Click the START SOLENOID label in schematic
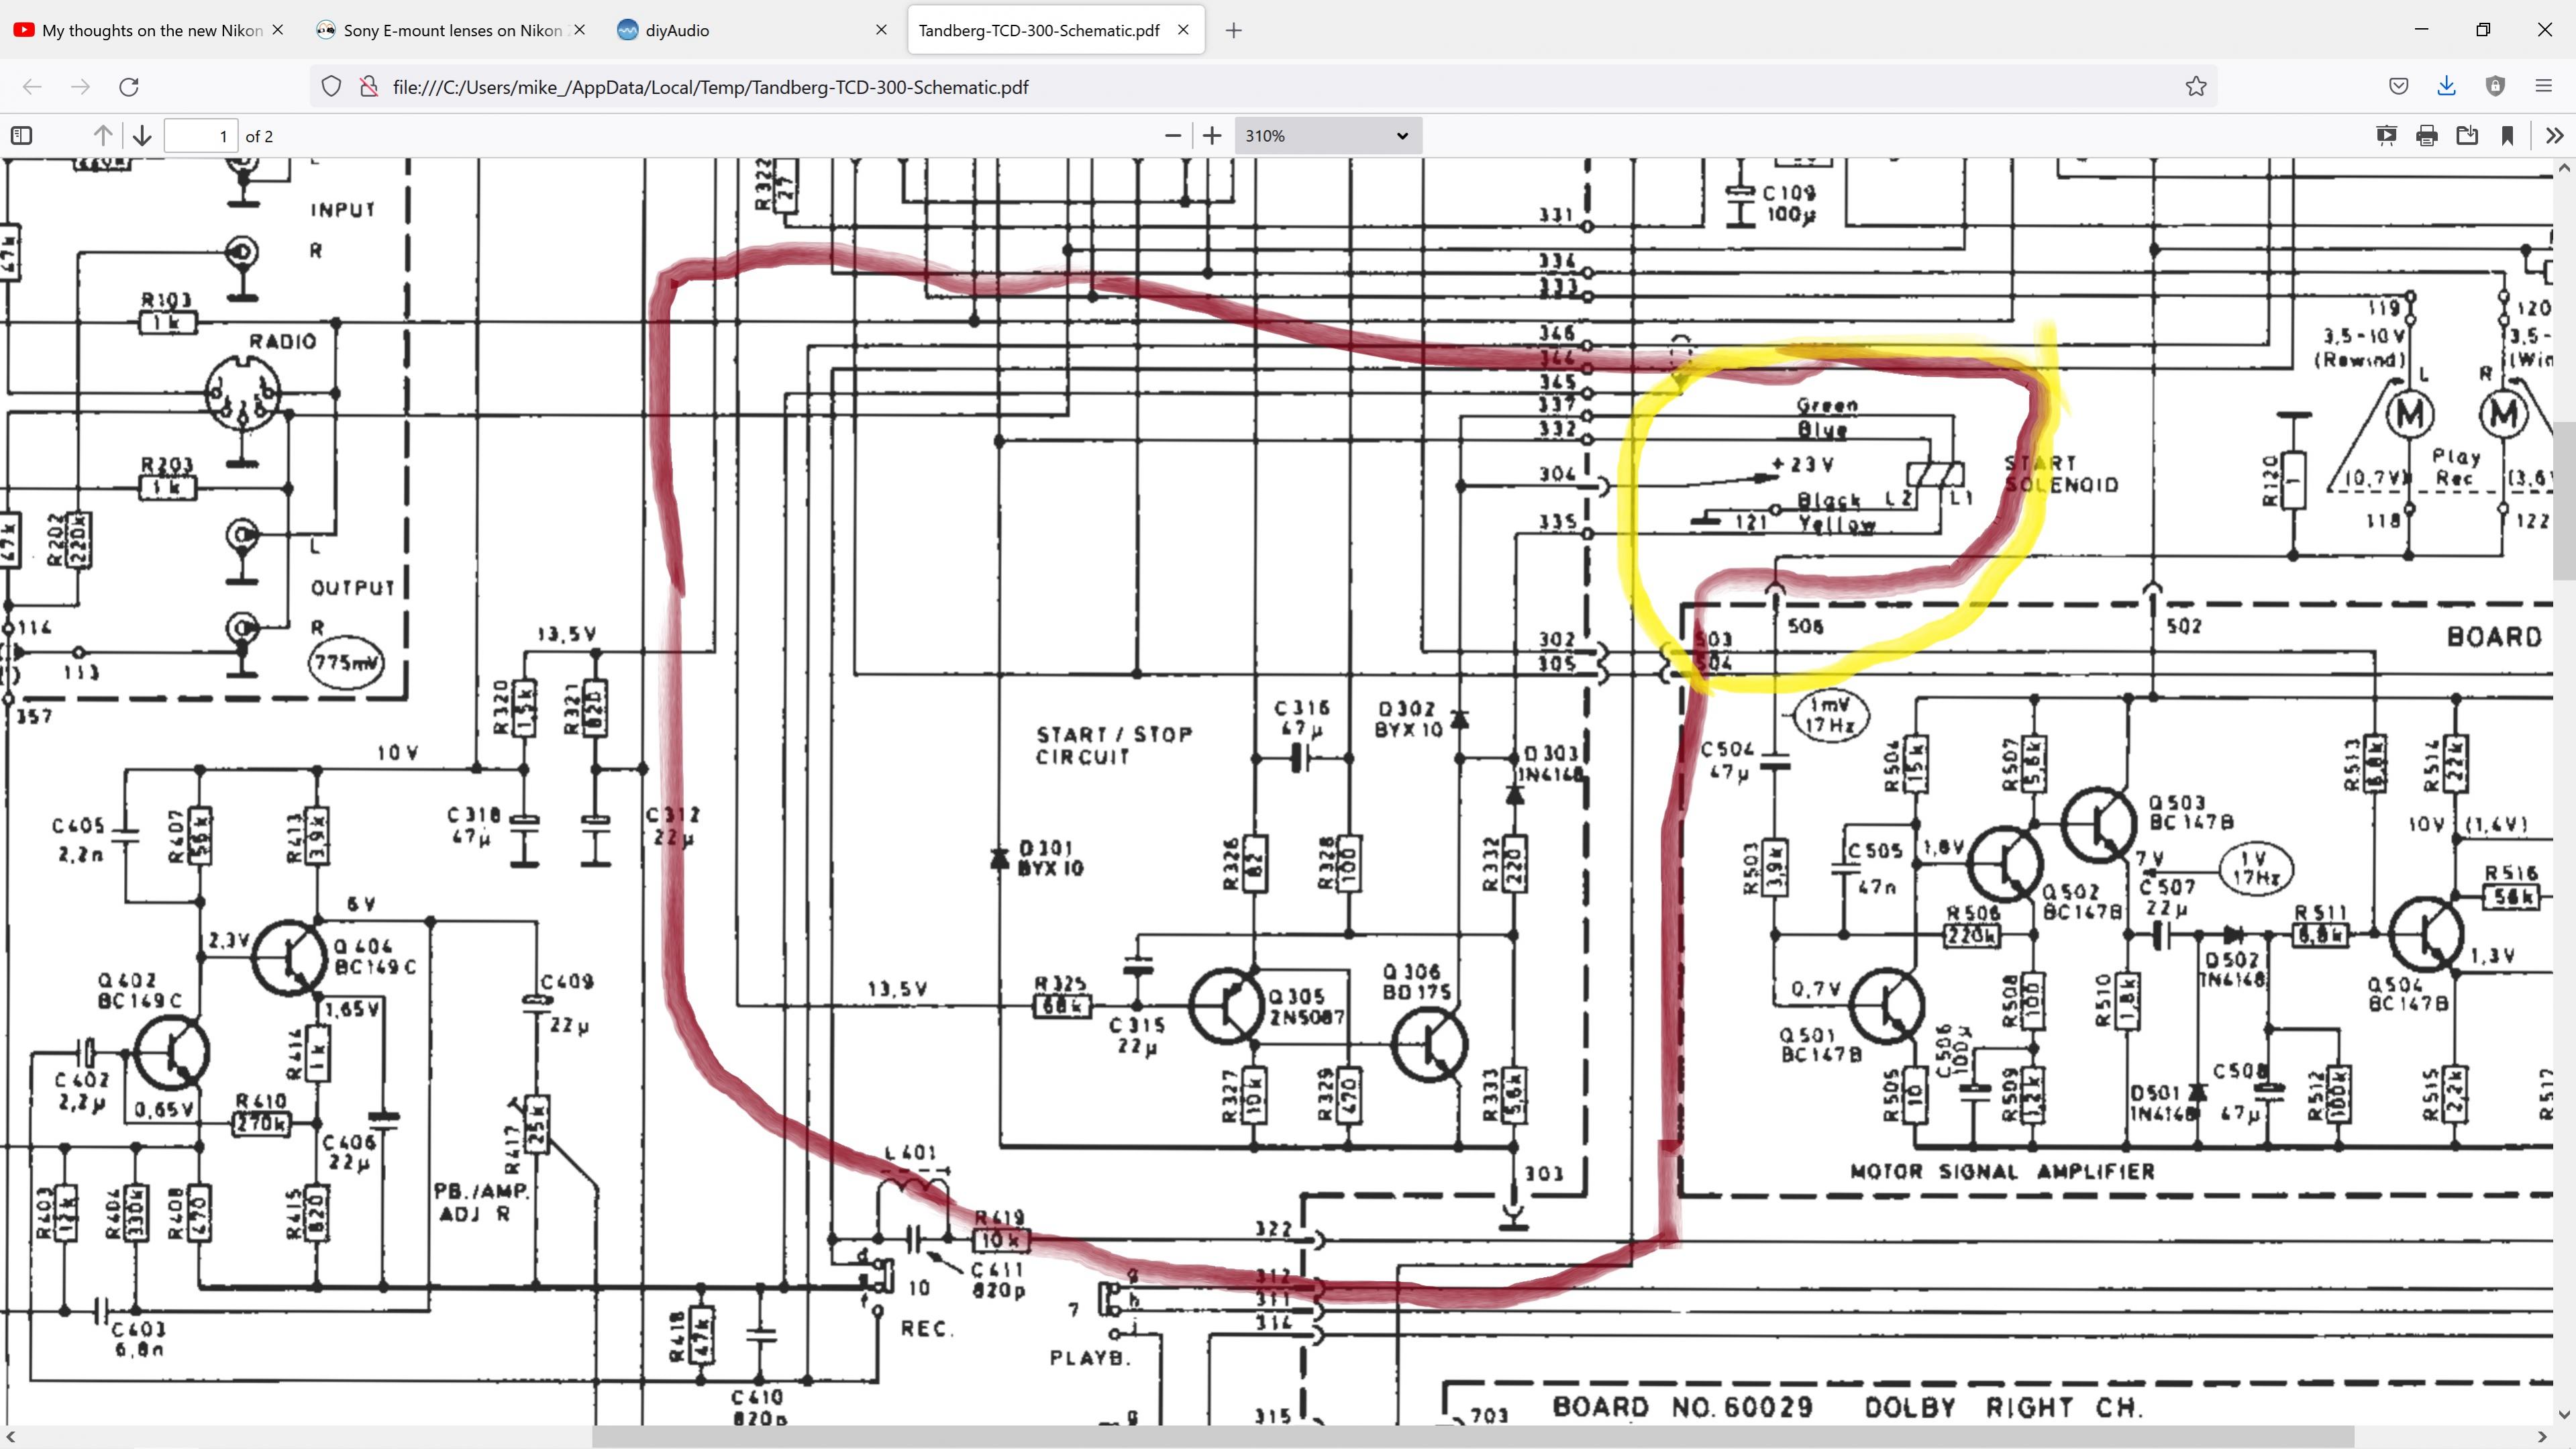This screenshot has height=1449, width=2576. tap(2061, 474)
